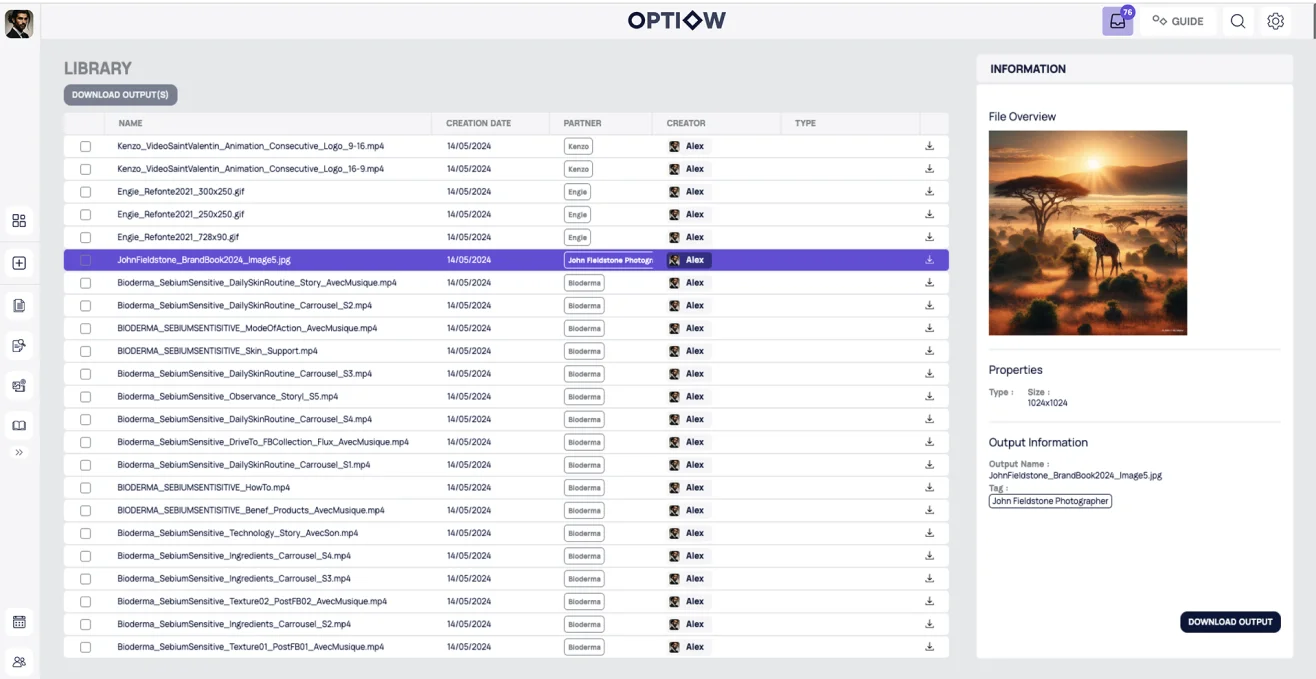Open the settings gear icon
This screenshot has width=1316, height=679.
(1275, 21)
